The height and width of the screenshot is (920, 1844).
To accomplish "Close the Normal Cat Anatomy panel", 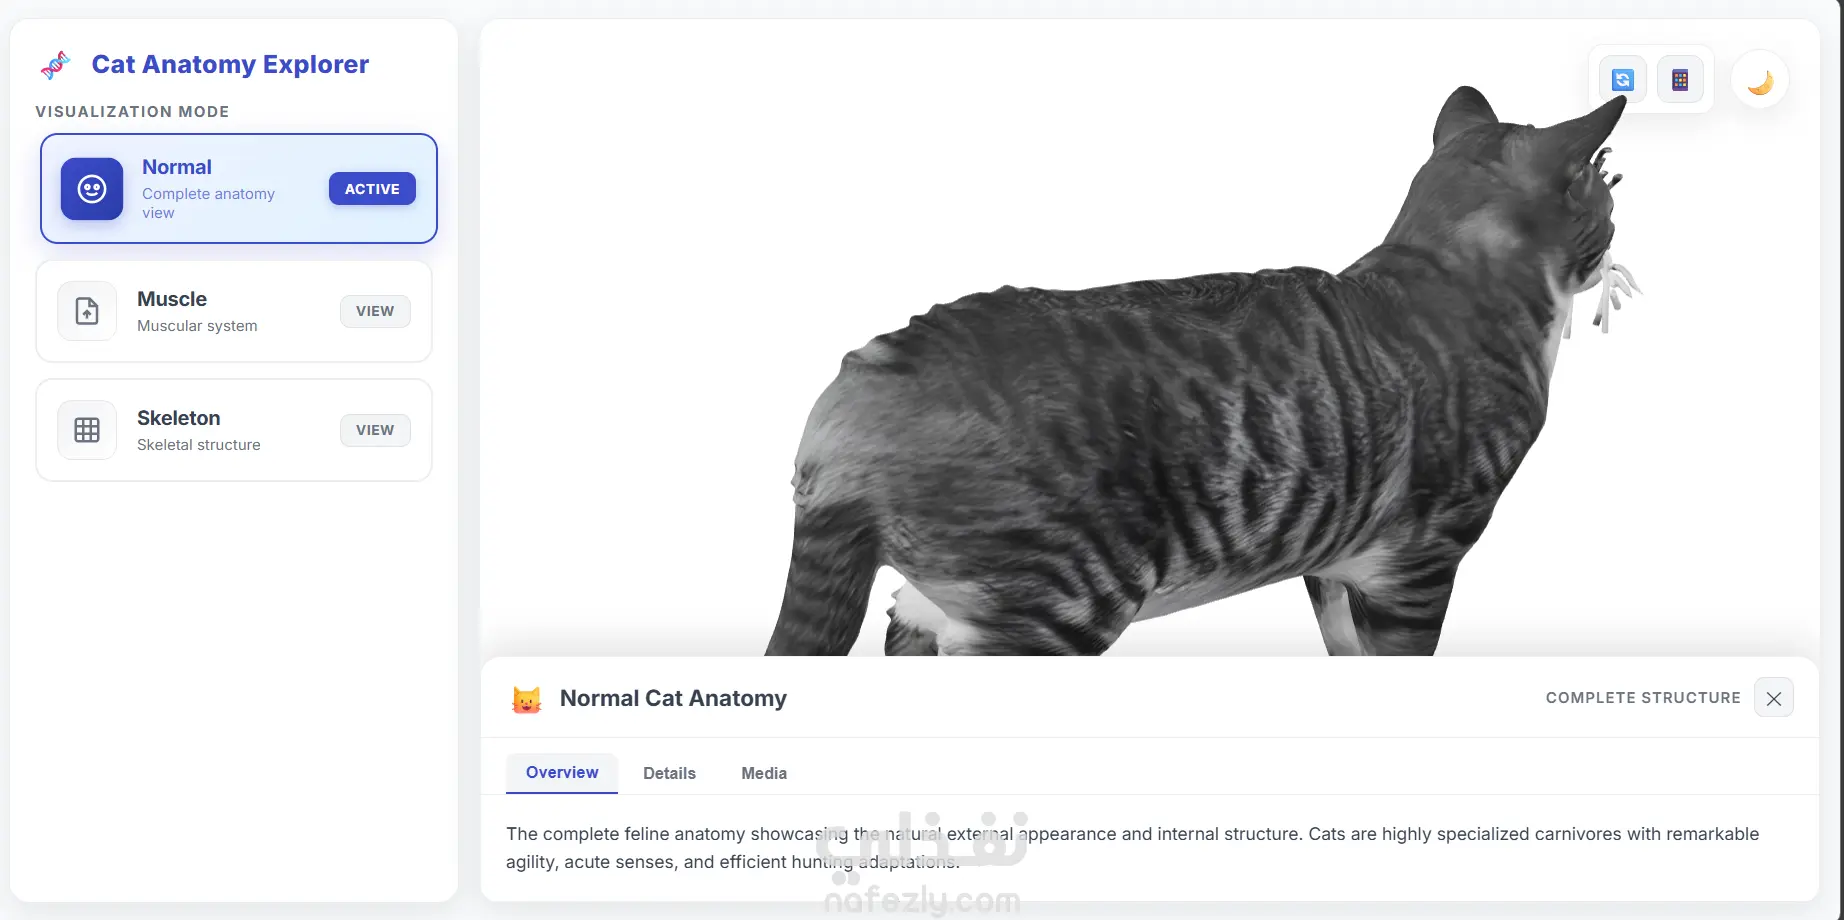I will pos(1774,698).
